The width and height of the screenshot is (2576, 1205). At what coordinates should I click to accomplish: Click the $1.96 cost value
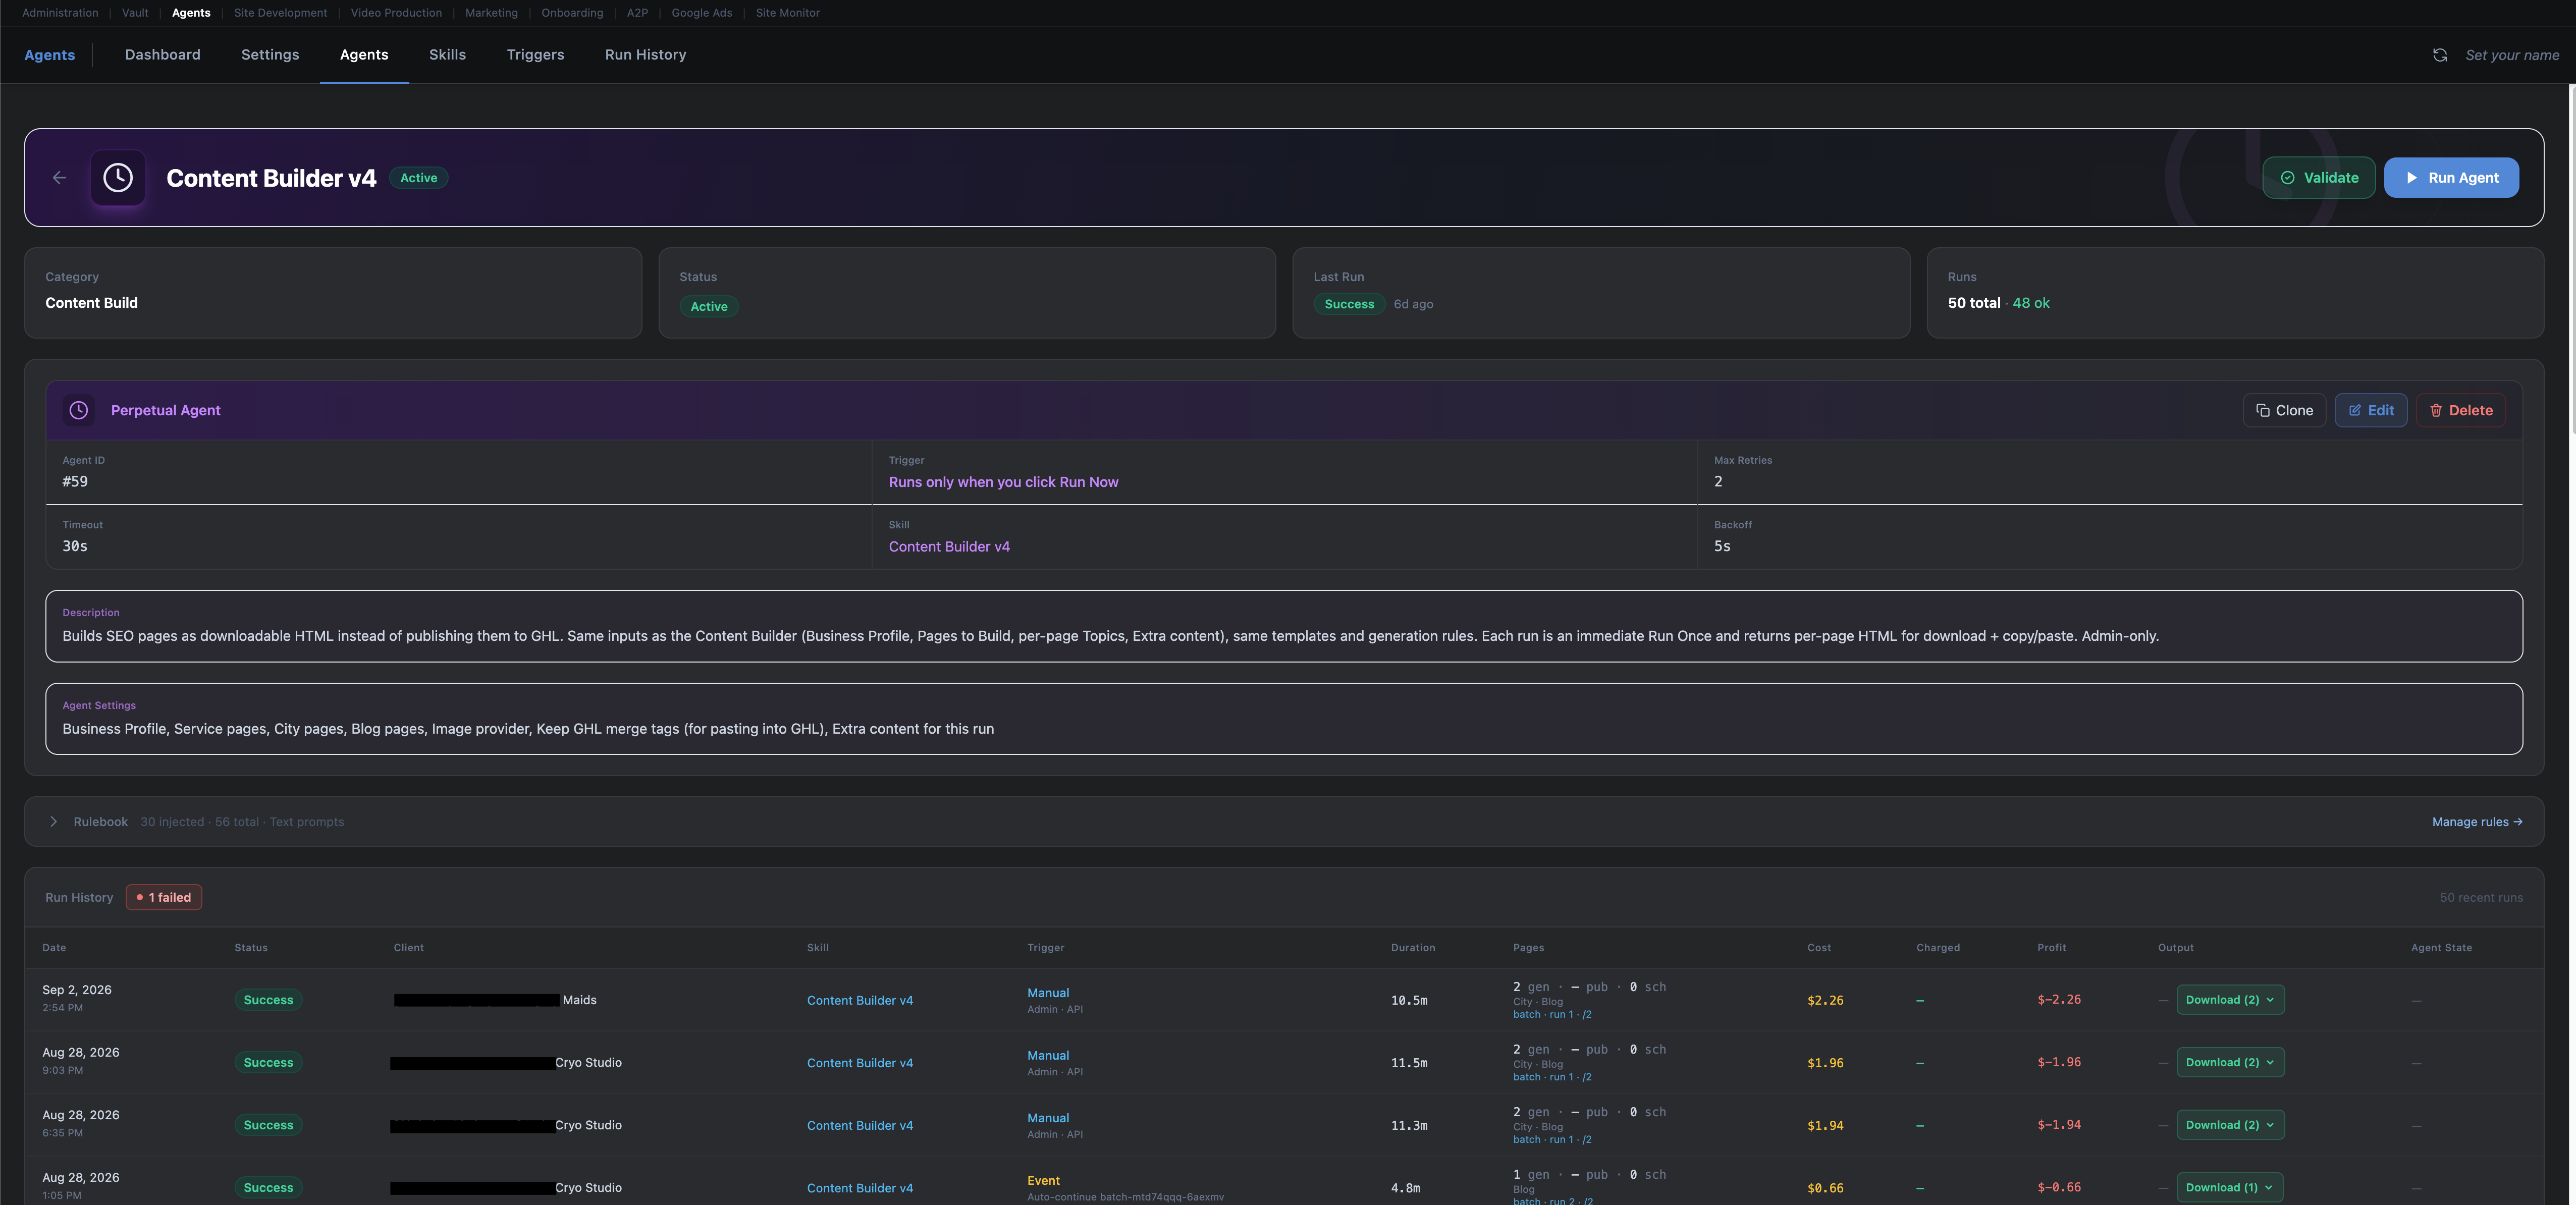coord(1825,1063)
